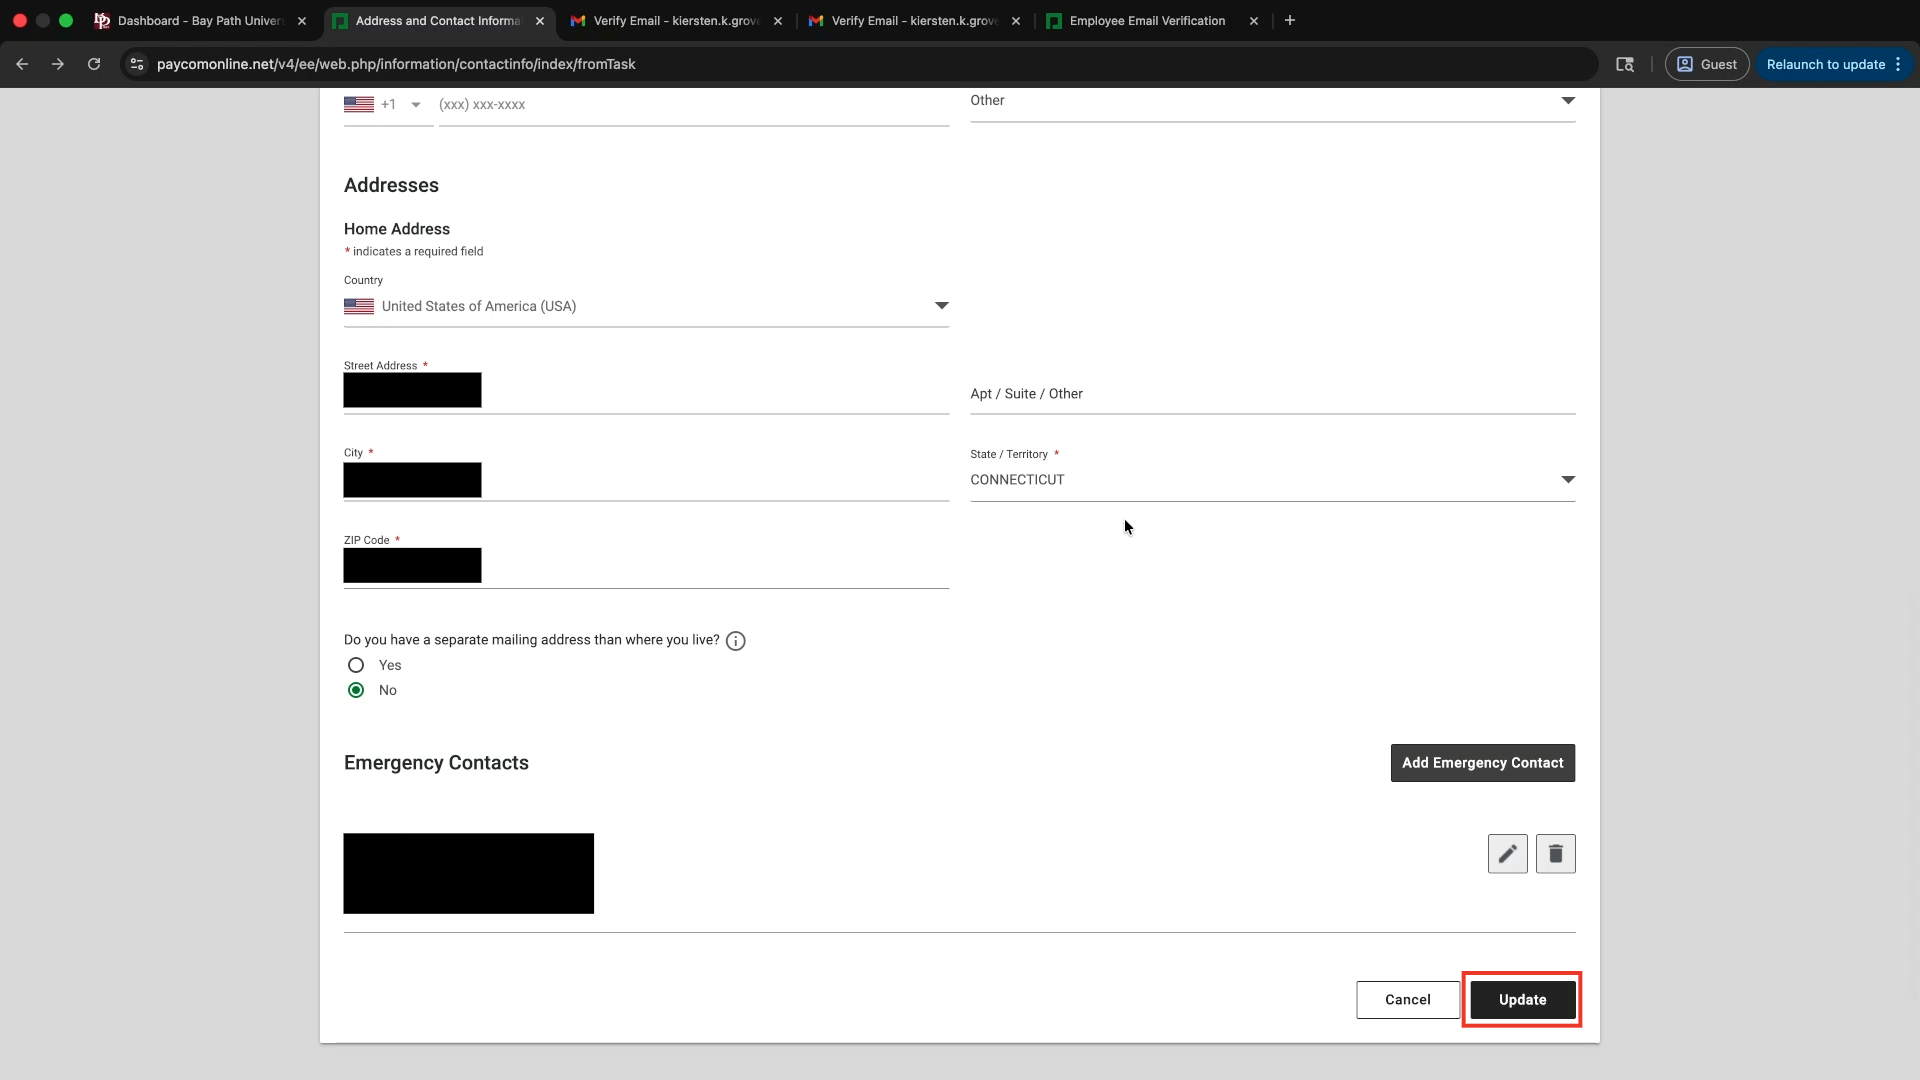The width and height of the screenshot is (1920, 1080).
Task: Click the Update button
Action: click(x=1522, y=1000)
